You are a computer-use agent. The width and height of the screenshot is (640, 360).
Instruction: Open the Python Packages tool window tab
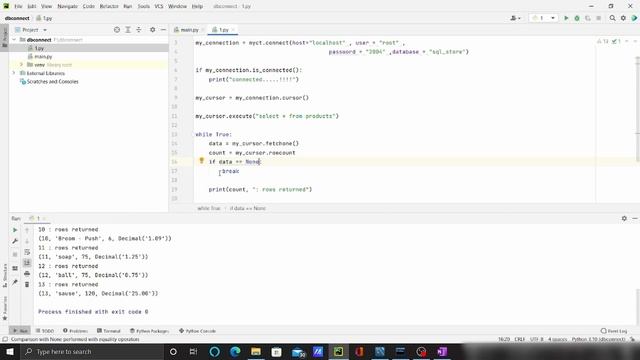149,331
